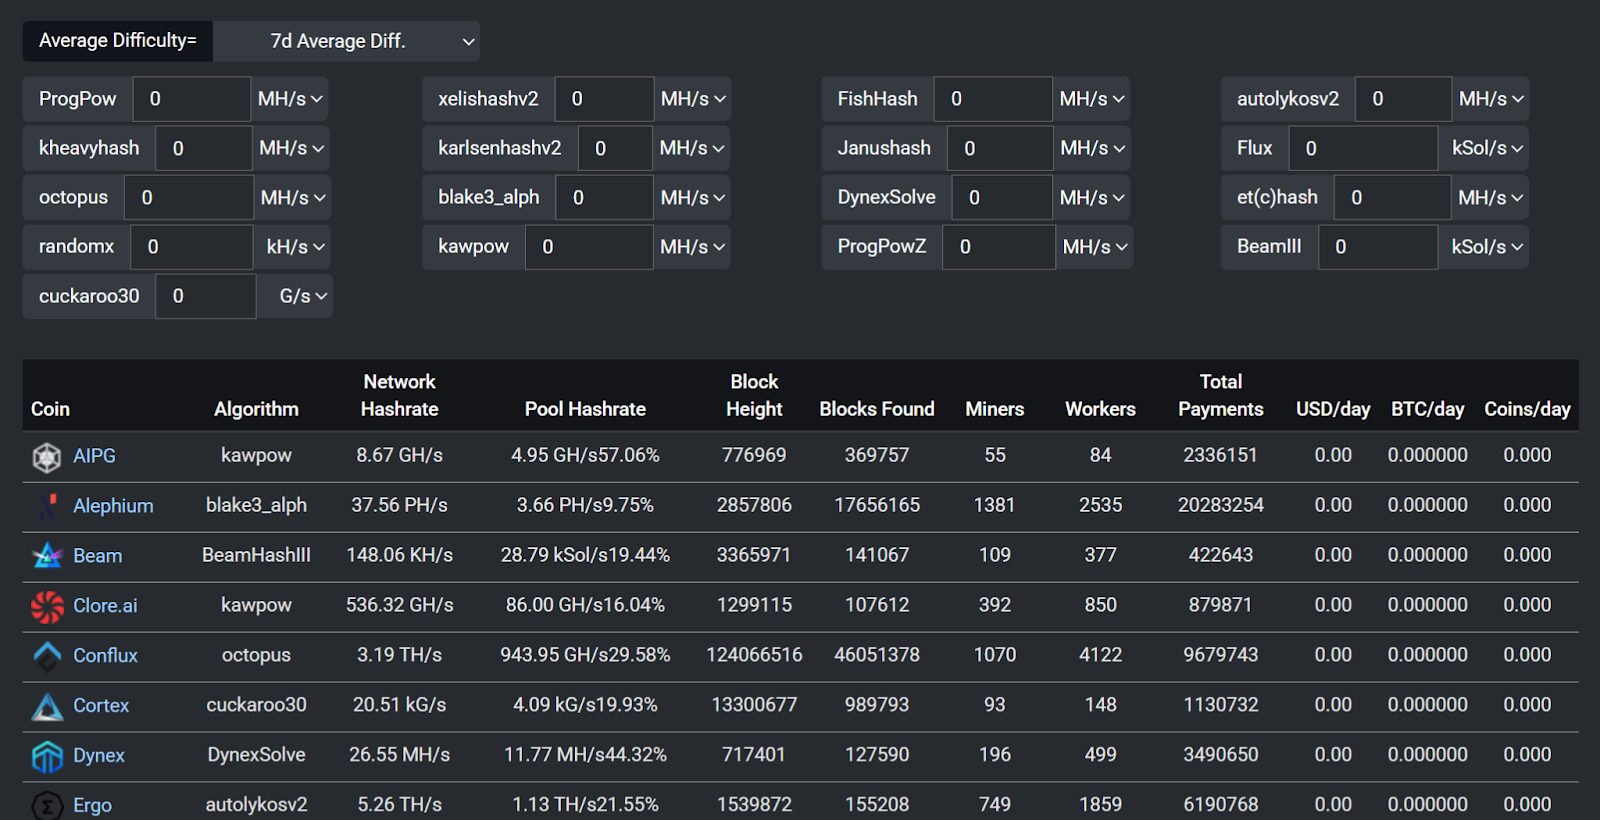Image resolution: width=1600 pixels, height=820 pixels.
Task: Click the Beam coin logo icon
Action: (x=47, y=557)
